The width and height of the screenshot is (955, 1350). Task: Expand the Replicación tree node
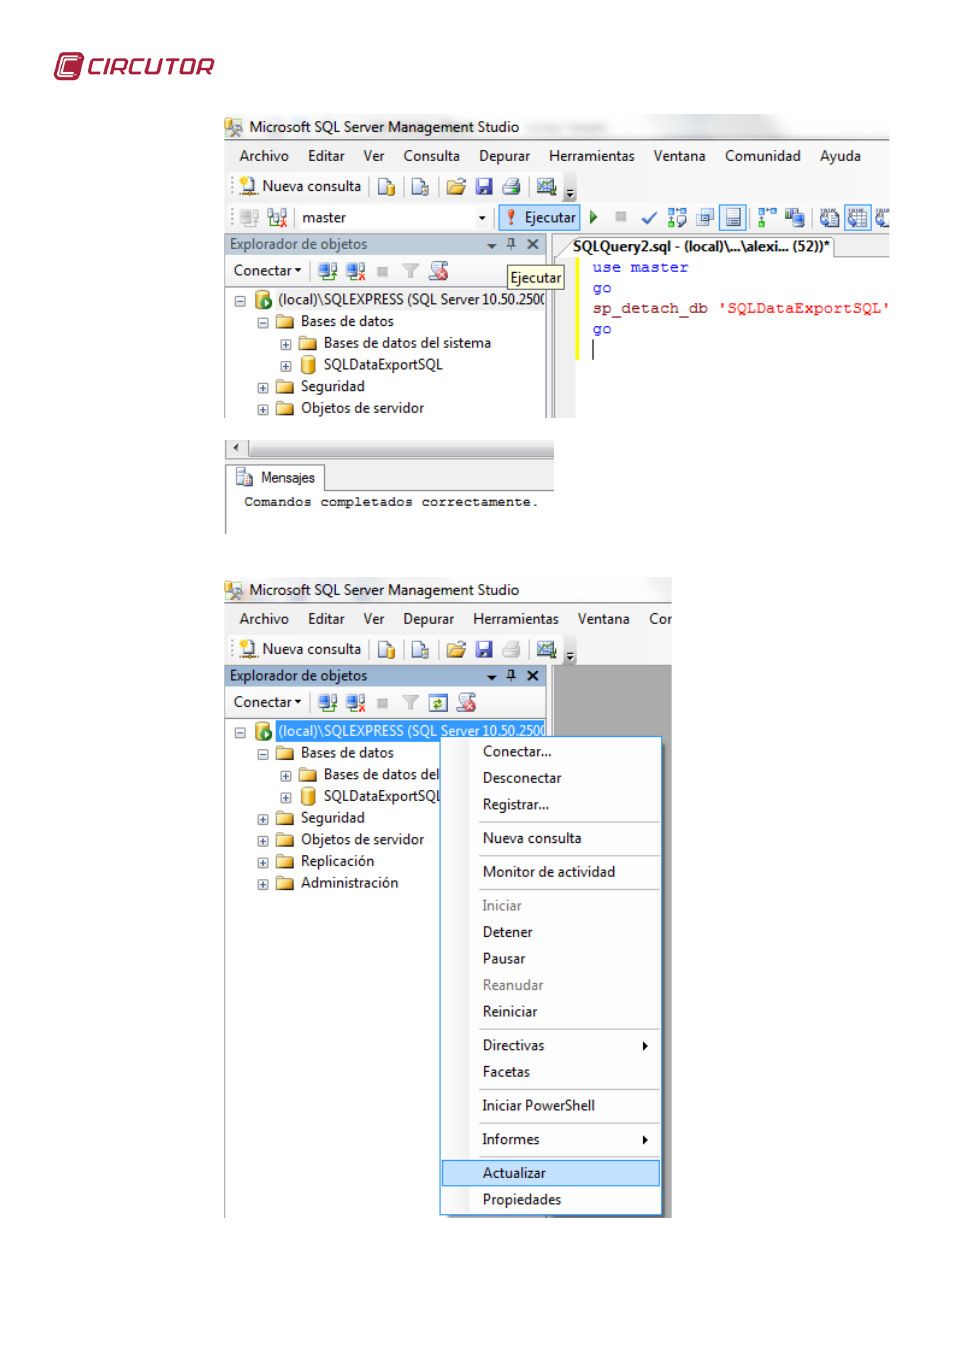(x=263, y=862)
